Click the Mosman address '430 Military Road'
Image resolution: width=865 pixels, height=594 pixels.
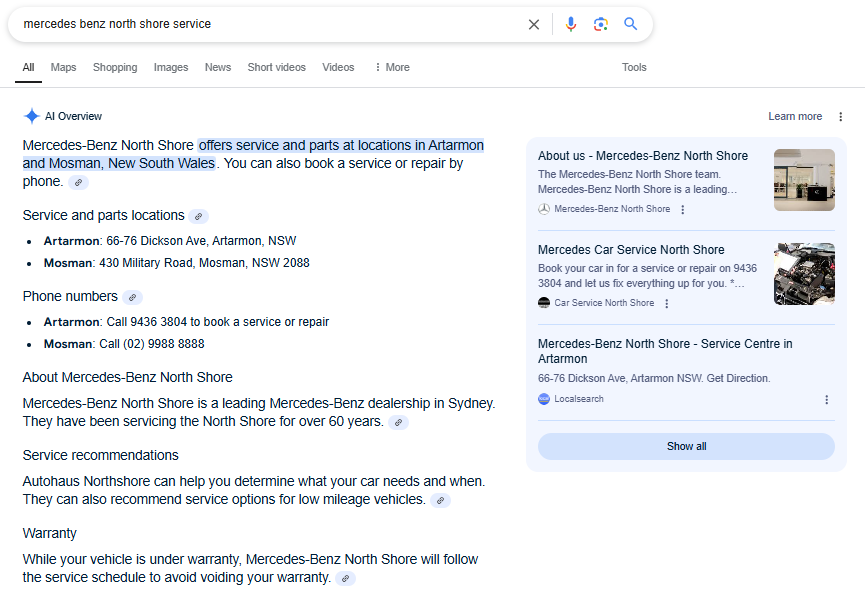(x=204, y=263)
